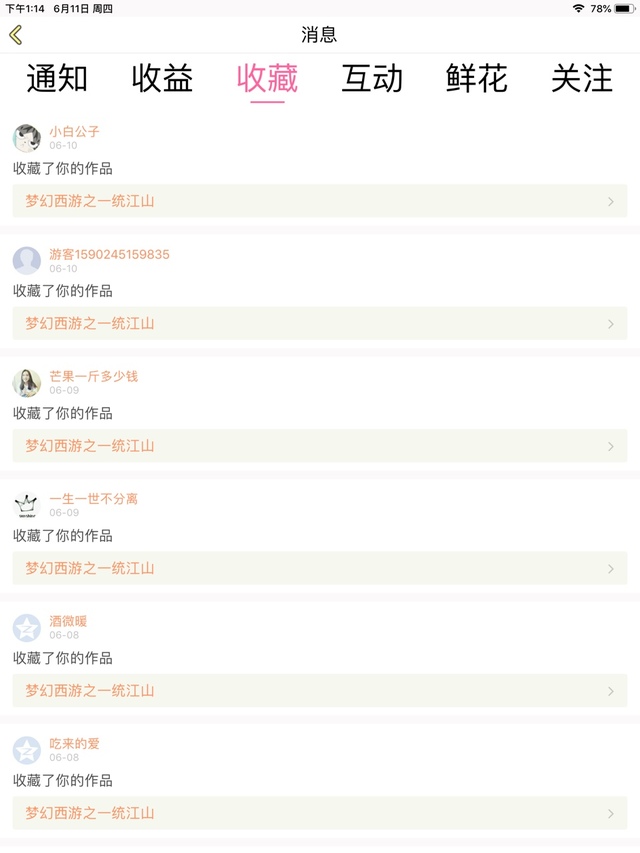Open 梦幻西游之一统江山 under 一生一世不分离
The image size is (640, 853).
90,568
